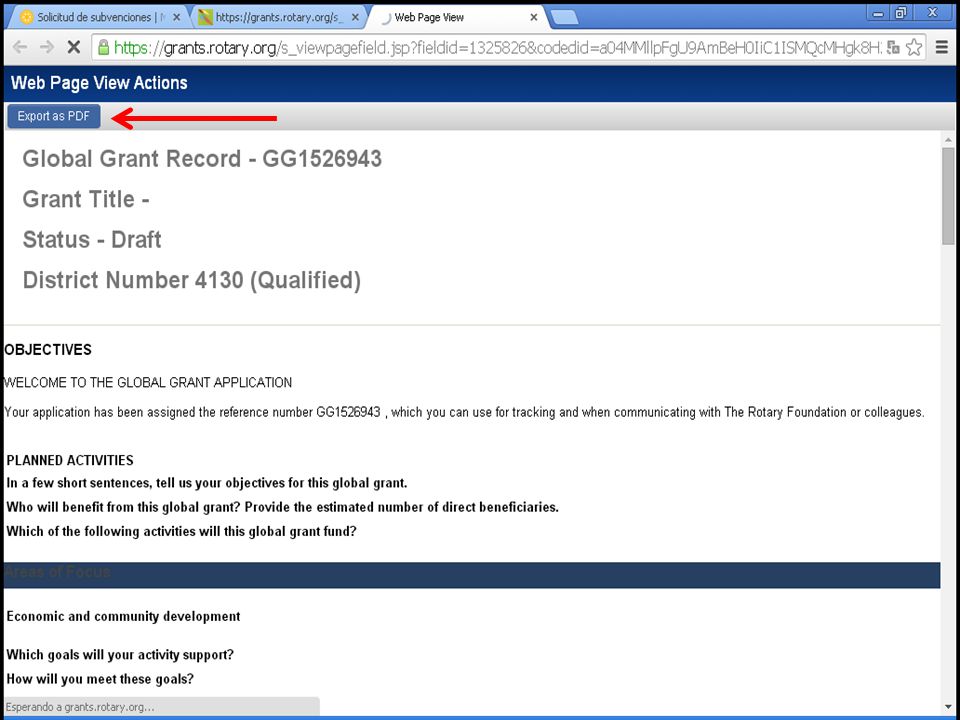
Task: Close the Web Page View tab
Action: coord(533,18)
